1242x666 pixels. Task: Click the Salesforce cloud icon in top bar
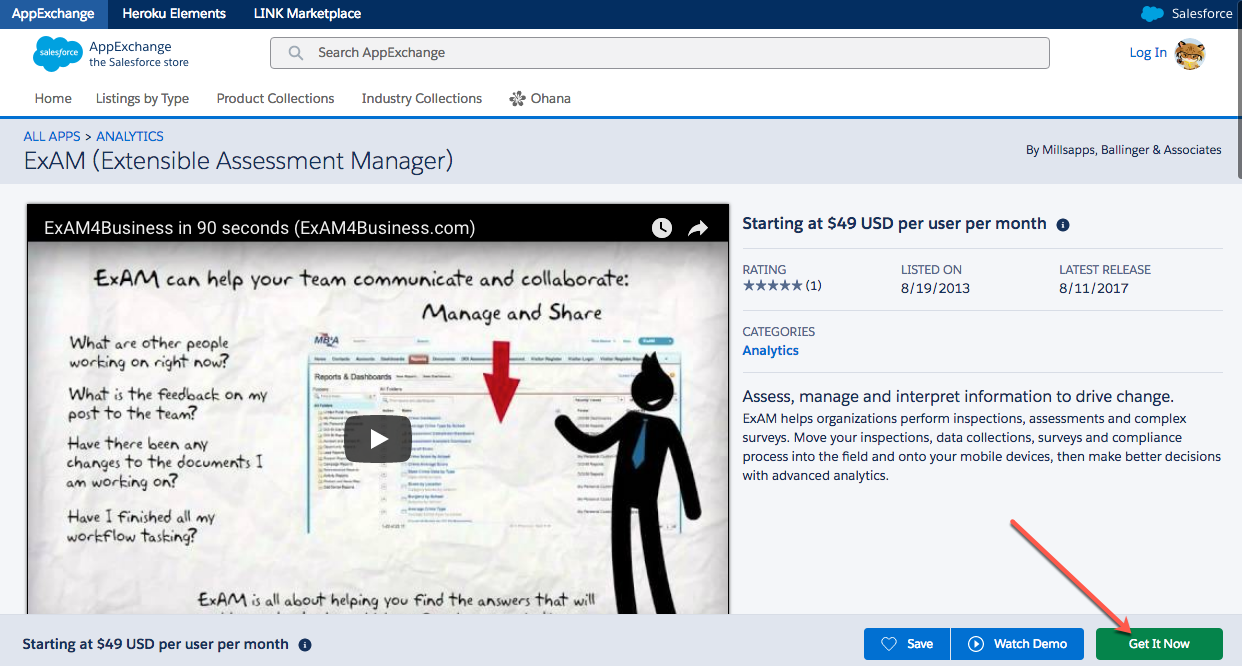click(x=1152, y=14)
